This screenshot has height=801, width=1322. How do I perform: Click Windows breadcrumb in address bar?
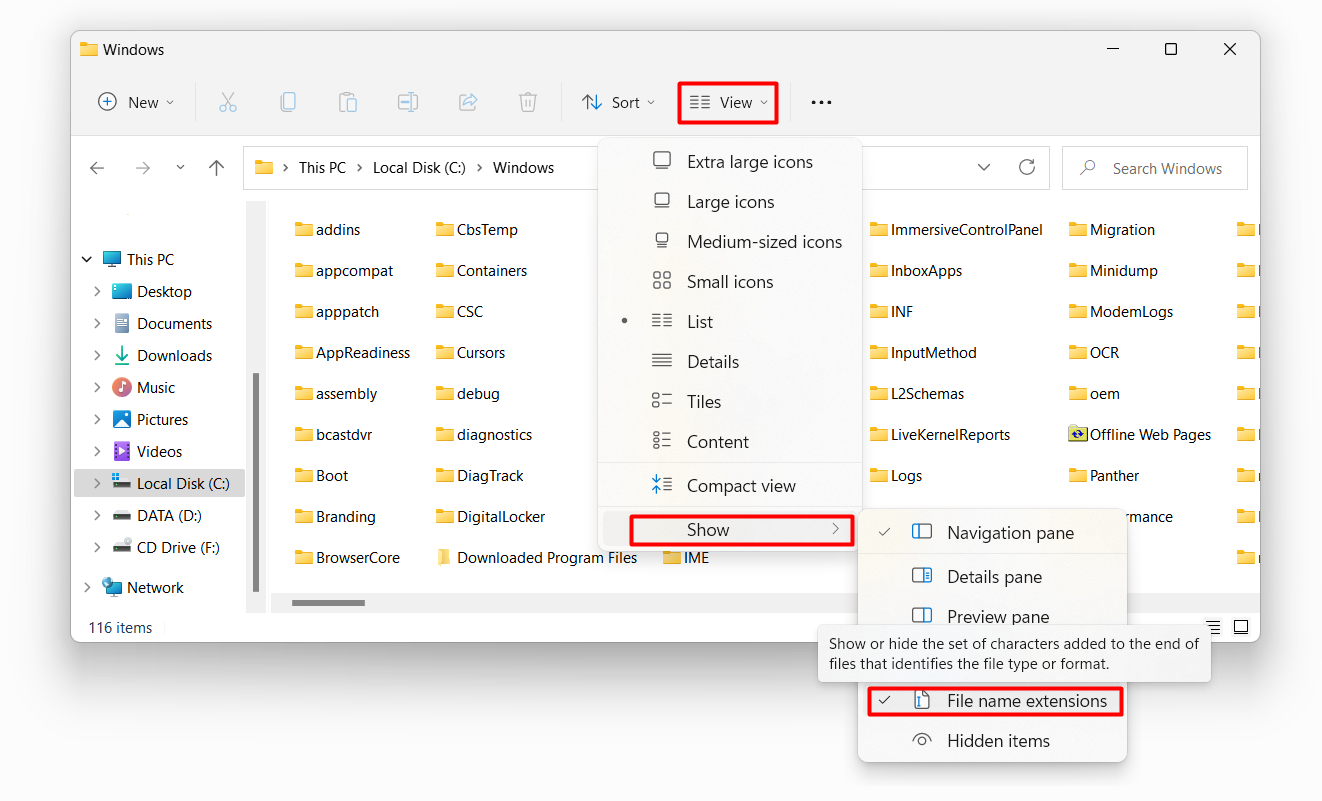(x=523, y=168)
